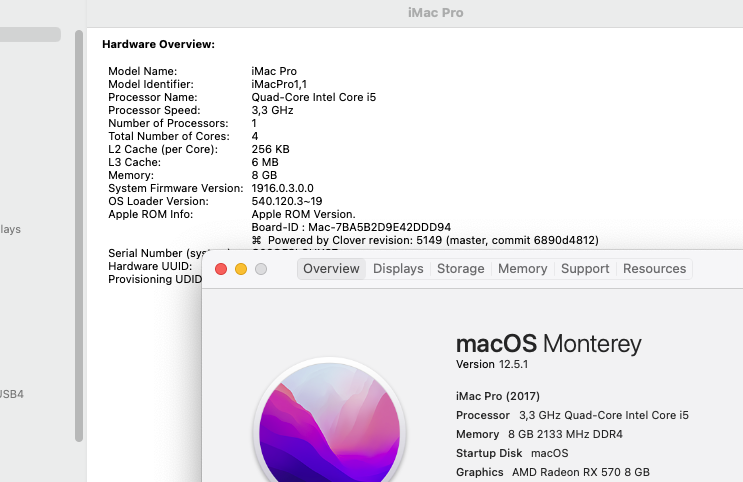743x482 pixels.
Task: Open the Support tab
Action: coord(585,269)
